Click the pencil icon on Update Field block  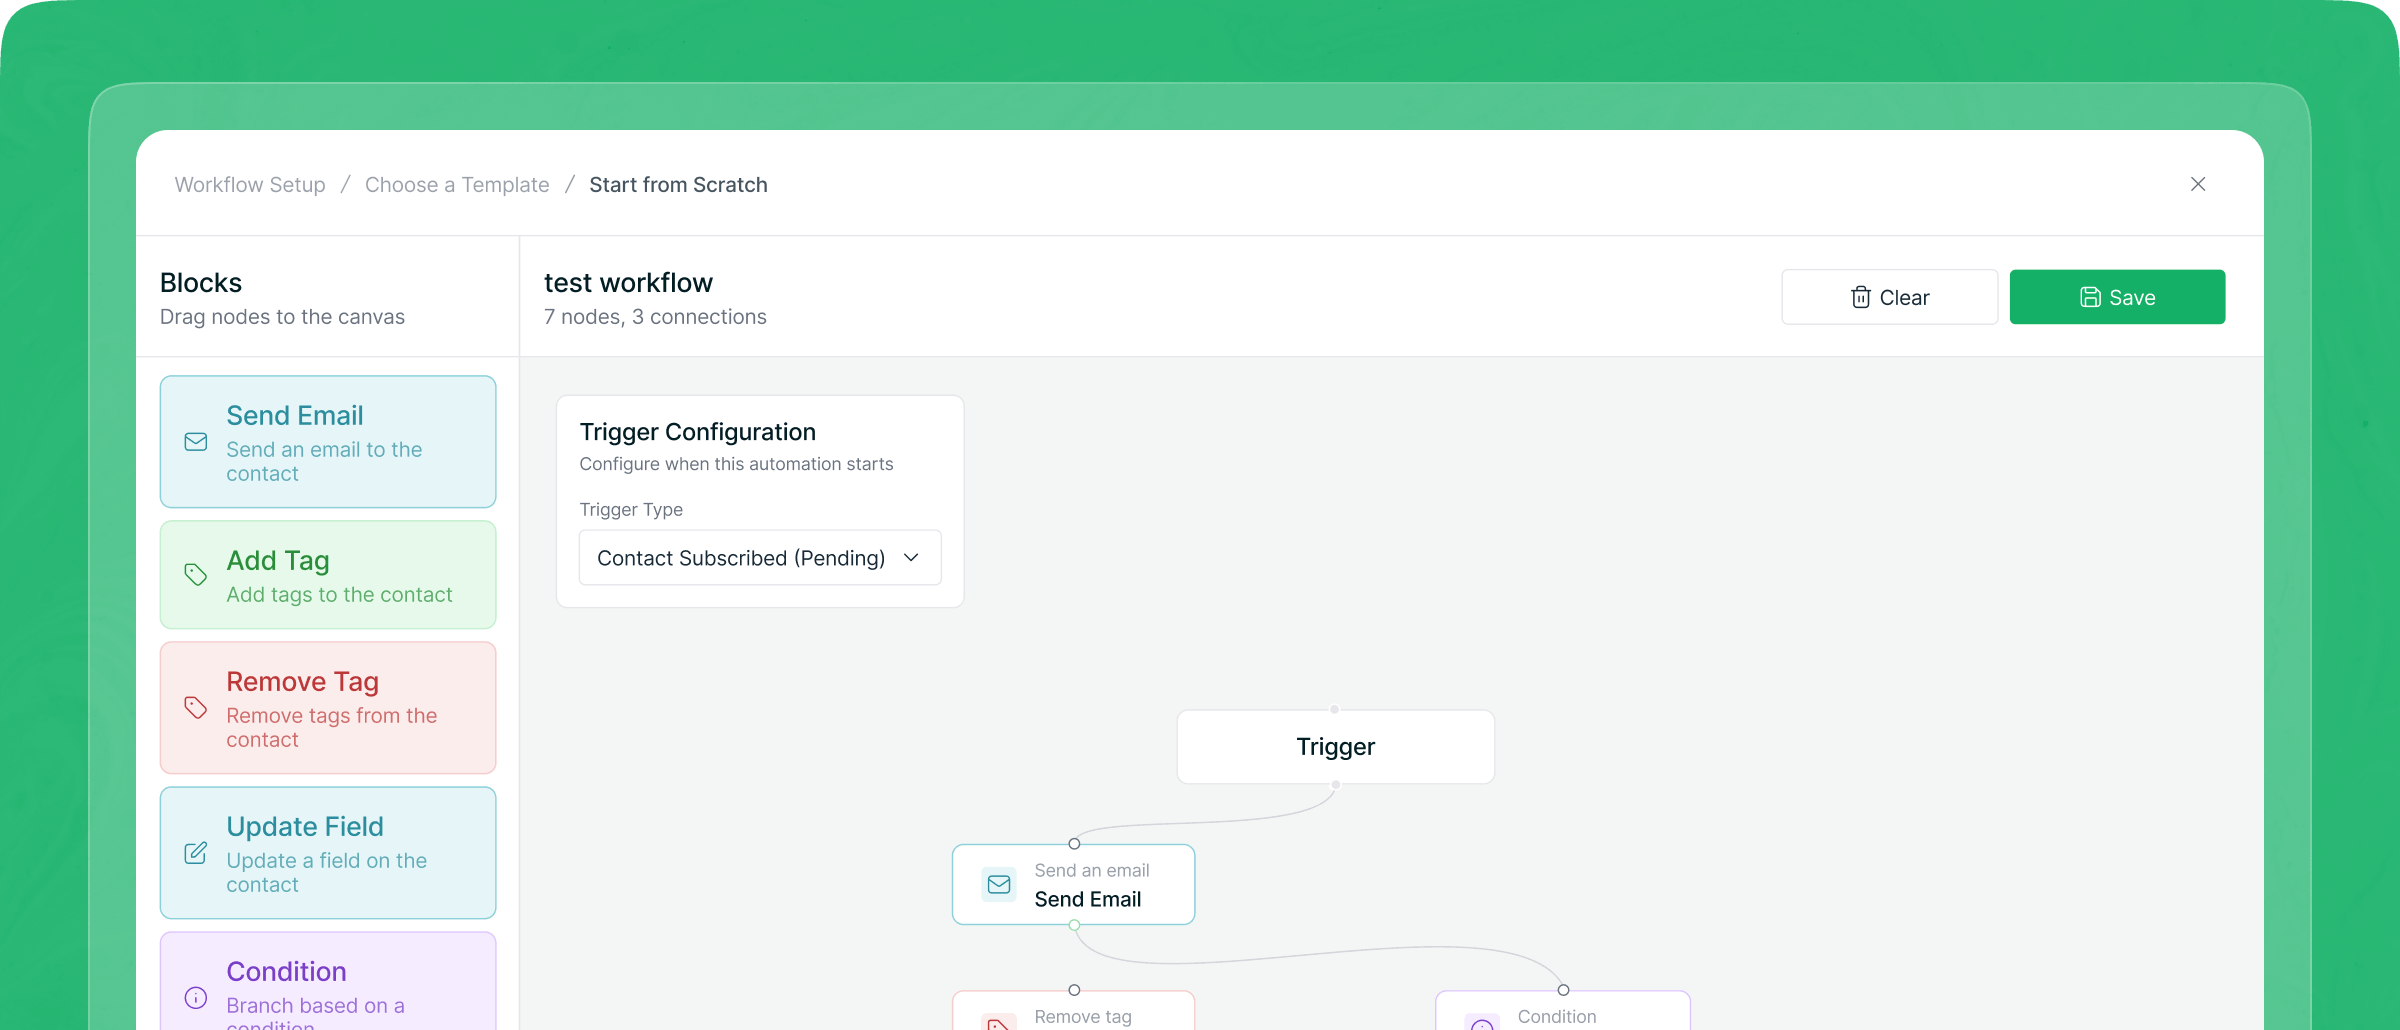pyautogui.click(x=195, y=853)
